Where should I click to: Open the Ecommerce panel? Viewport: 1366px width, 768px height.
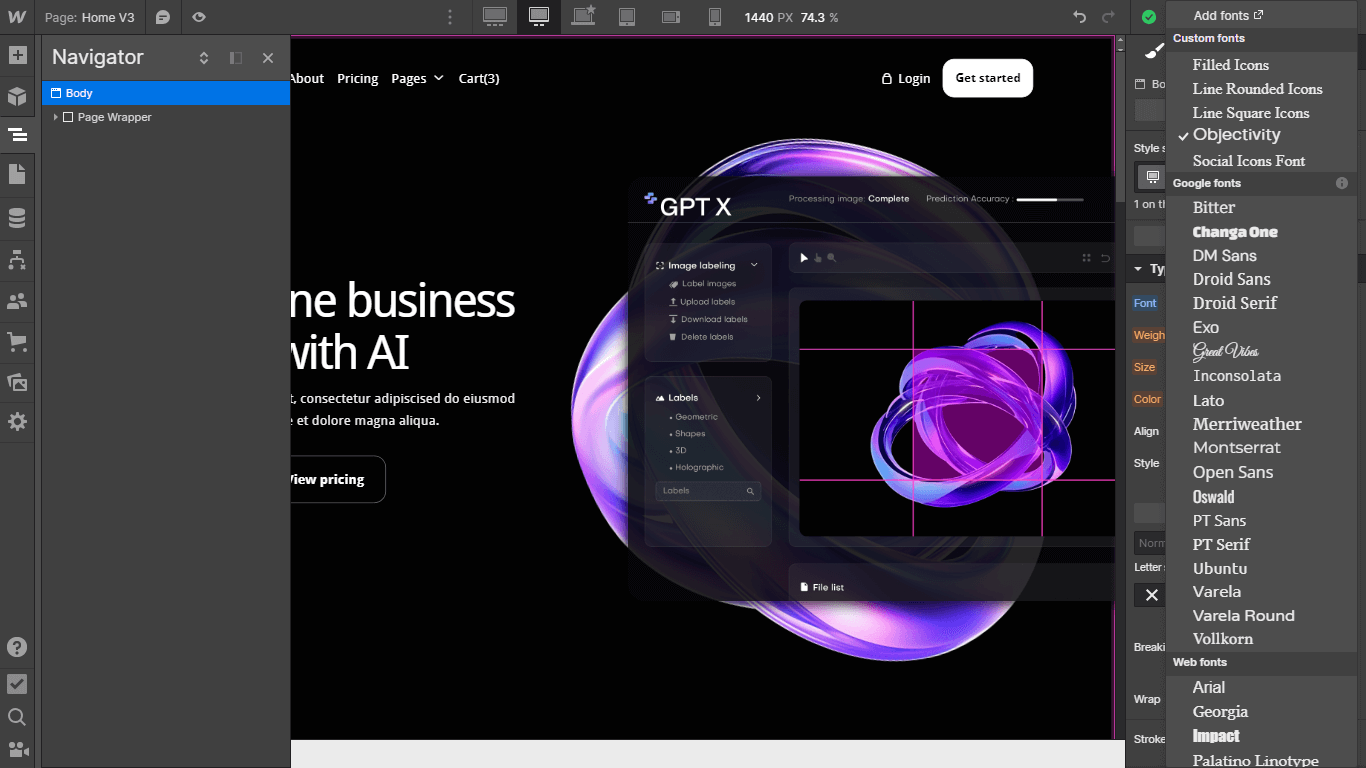[16, 341]
